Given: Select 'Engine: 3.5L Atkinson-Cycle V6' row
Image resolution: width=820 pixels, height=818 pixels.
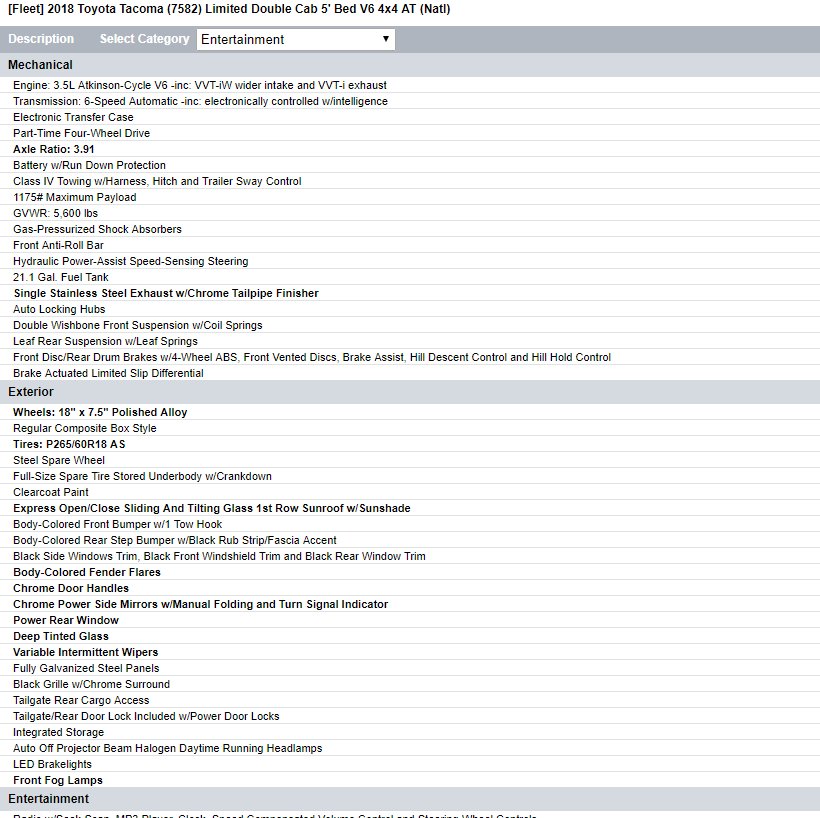Looking at the screenshot, I should [410, 85].
